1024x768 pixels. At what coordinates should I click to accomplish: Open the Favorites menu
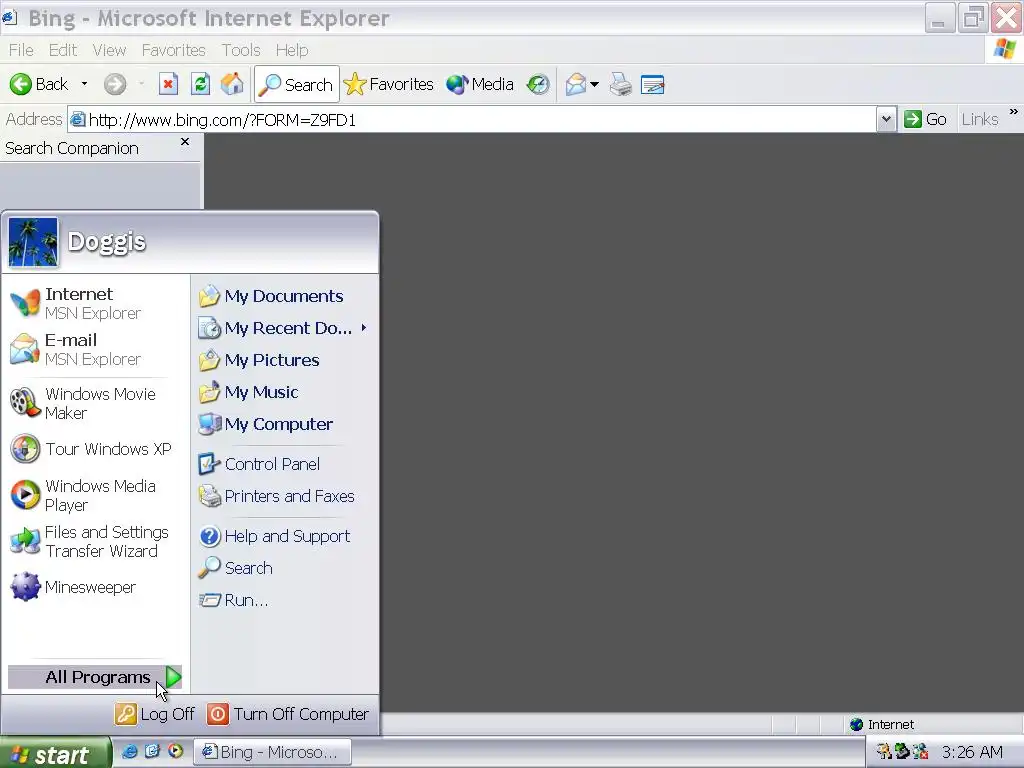174,50
